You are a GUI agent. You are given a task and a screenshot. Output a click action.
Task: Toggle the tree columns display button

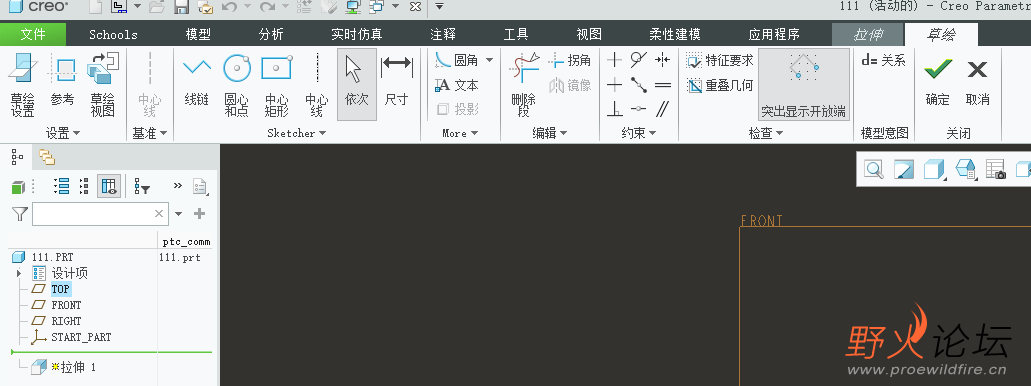pos(108,187)
